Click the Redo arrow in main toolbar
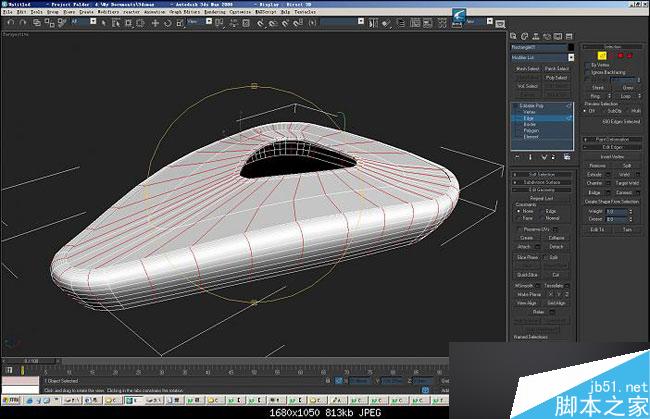650x419 pixels. 23,23
